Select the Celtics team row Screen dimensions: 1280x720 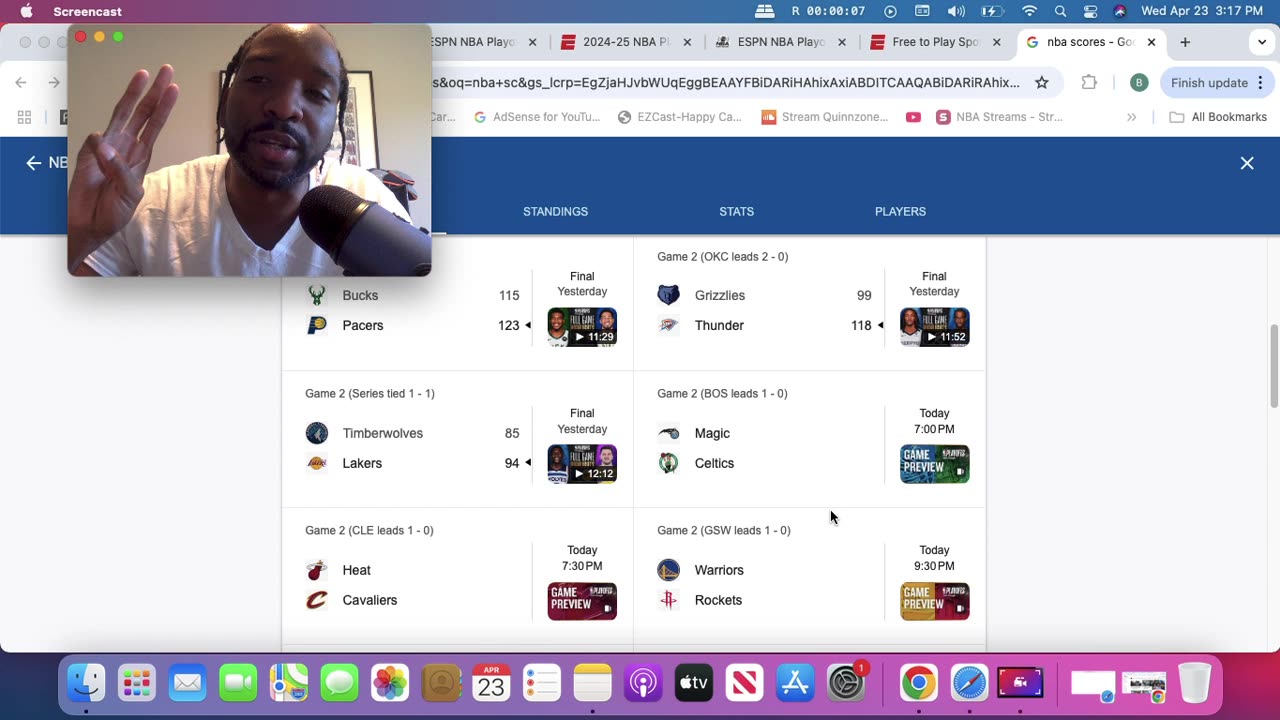click(x=765, y=463)
